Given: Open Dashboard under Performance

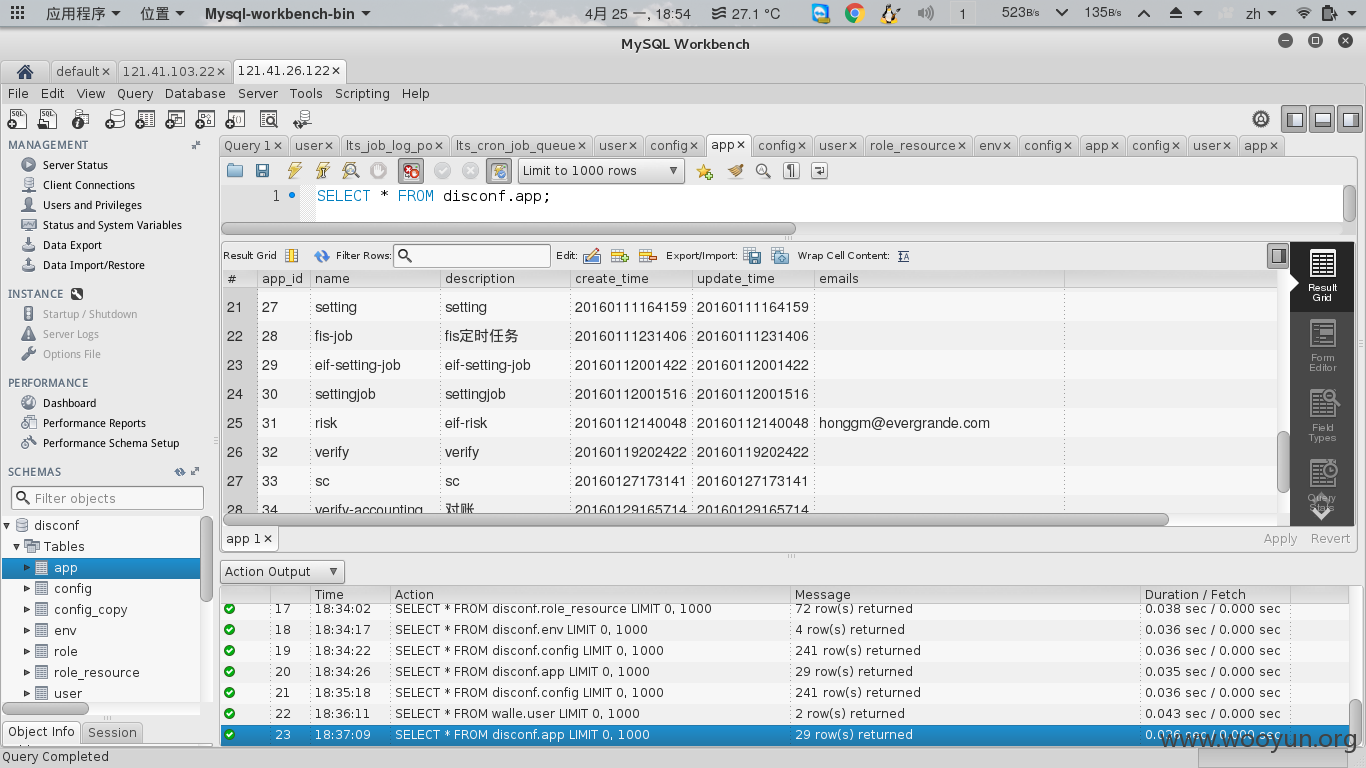Looking at the screenshot, I should tap(69, 403).
